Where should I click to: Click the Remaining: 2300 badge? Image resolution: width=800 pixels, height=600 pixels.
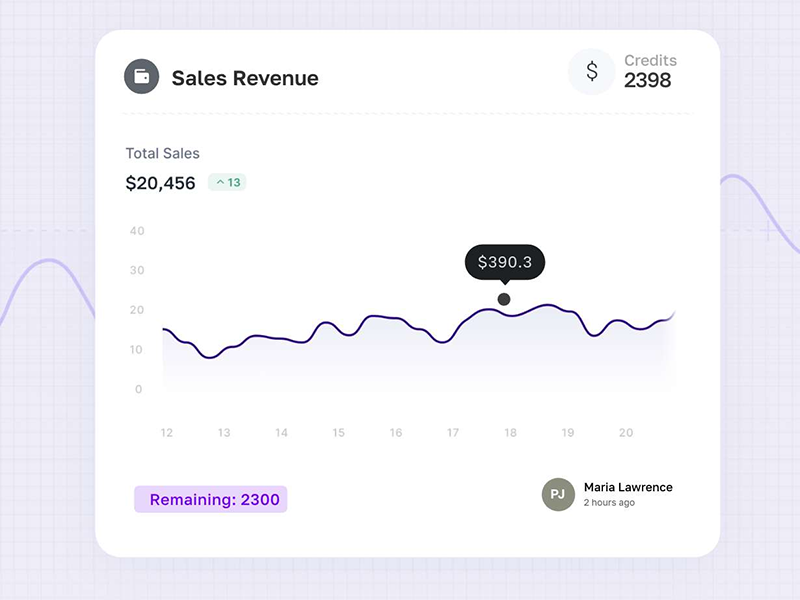[x=211, y=499]
